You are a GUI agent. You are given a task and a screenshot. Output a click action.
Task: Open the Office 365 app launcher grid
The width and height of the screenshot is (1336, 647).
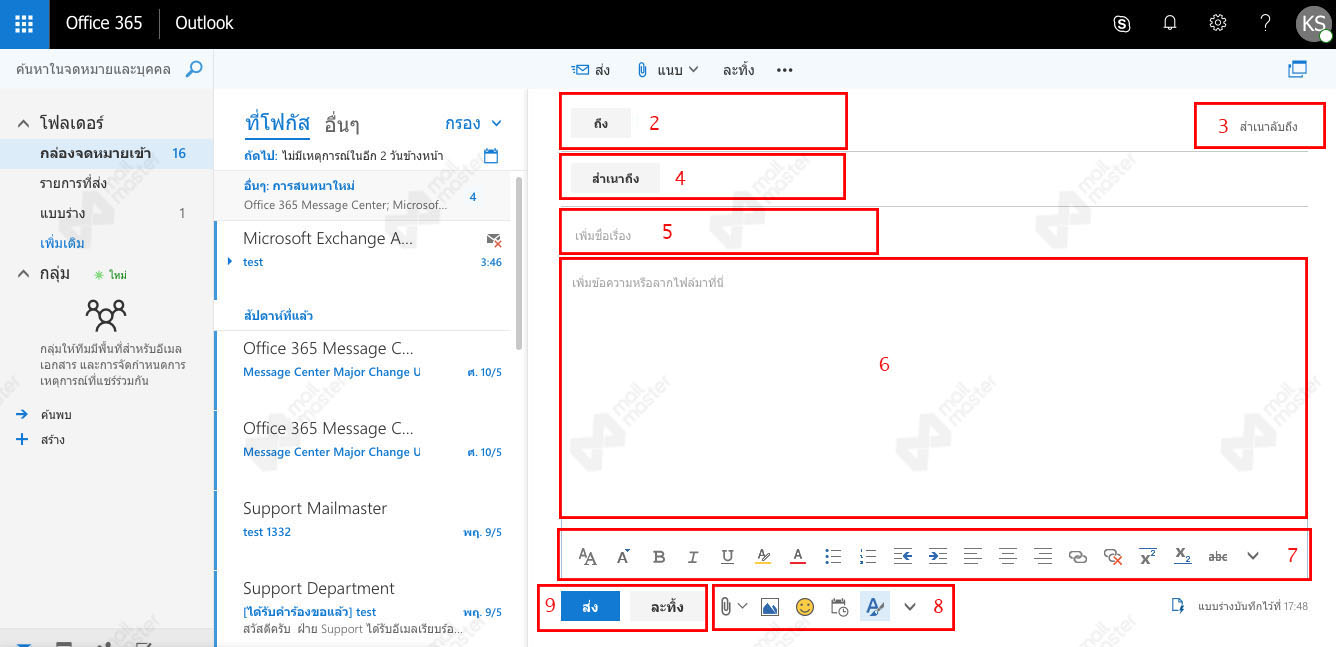(x=24, y=24)
